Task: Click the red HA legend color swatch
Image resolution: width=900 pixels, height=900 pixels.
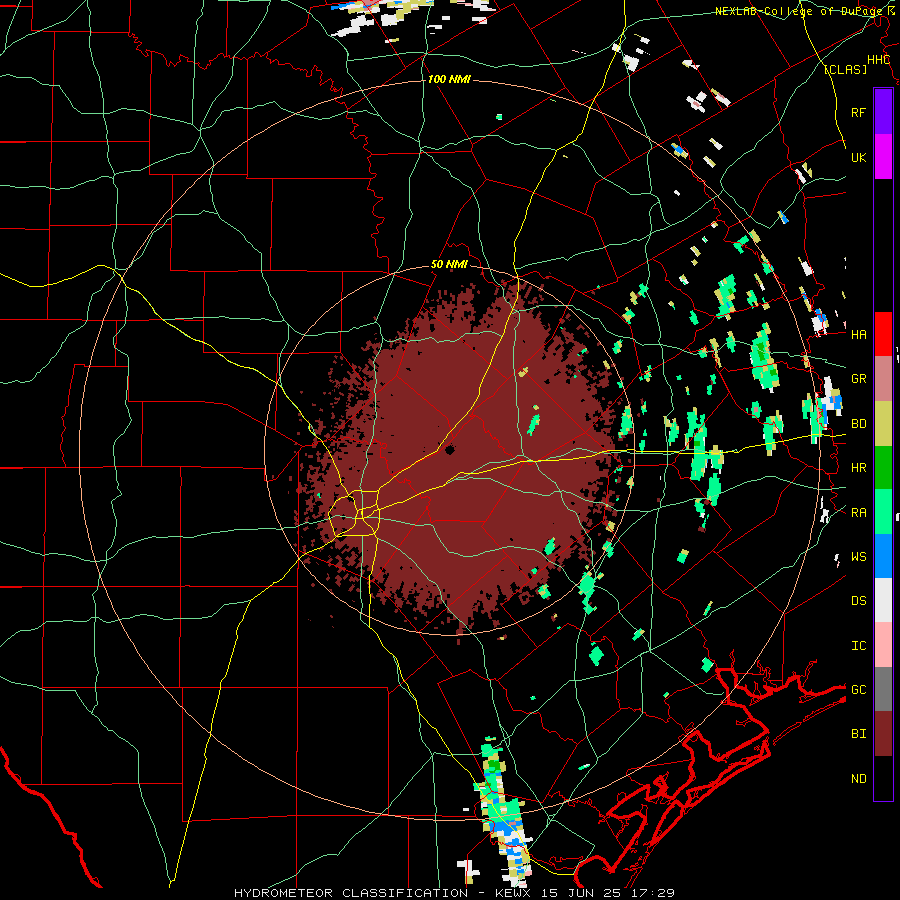Action: click(883, 334)
